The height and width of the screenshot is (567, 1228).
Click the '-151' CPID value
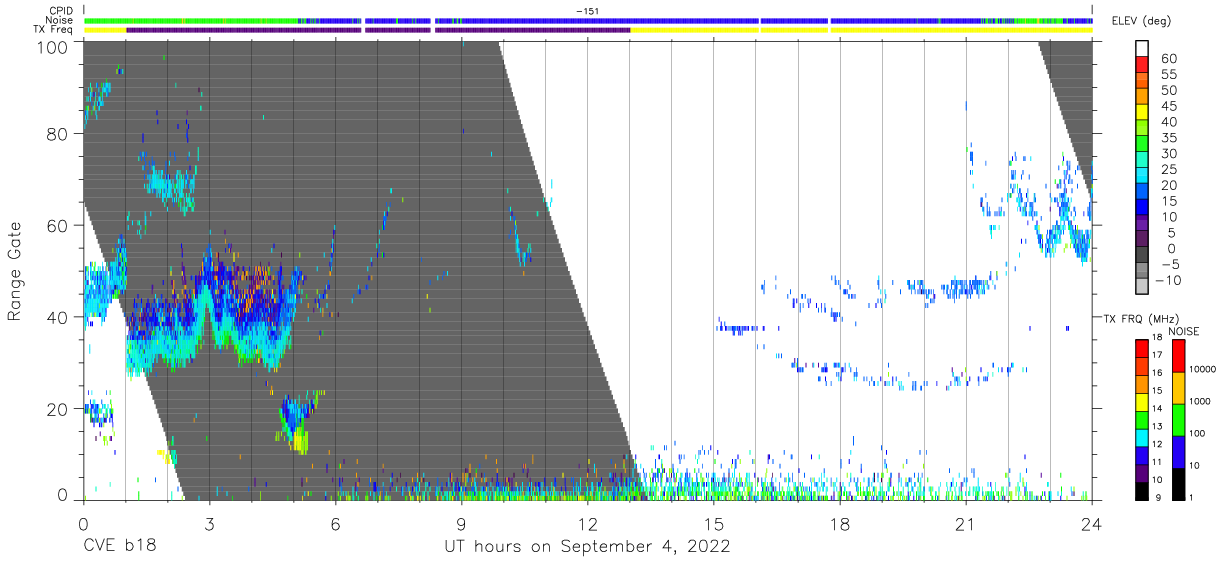587,10
